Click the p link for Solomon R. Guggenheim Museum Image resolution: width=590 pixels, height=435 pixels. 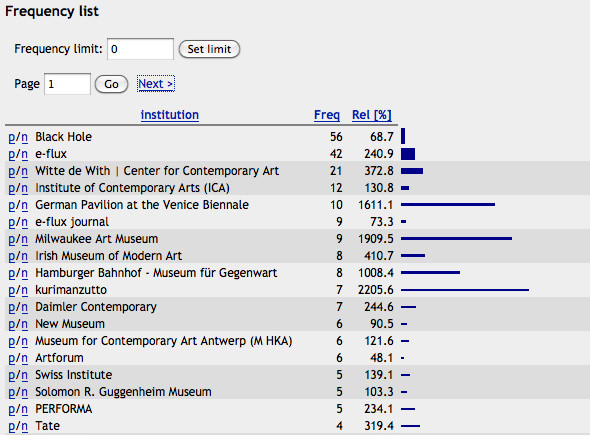[x=12, y=392]
